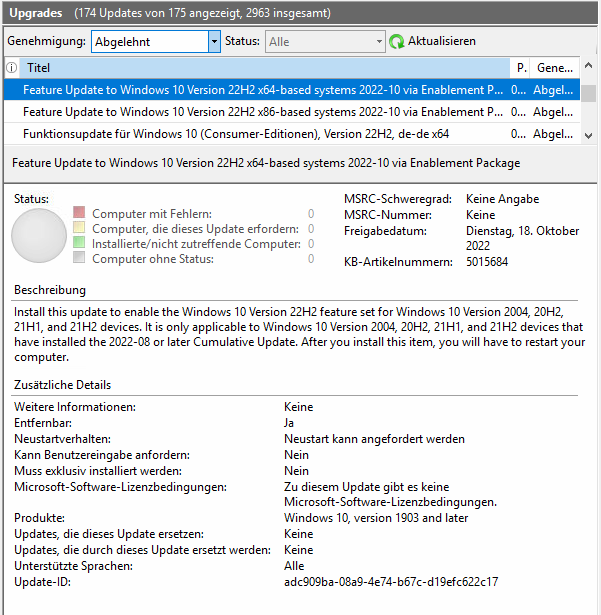The width and height of the screenshot is (601, 615).
Task: Click the Update-ID value adc909ba-08a9-4e74-b67c-d19efc622c17
Action: pyautogui.click(x=391, y=582)
